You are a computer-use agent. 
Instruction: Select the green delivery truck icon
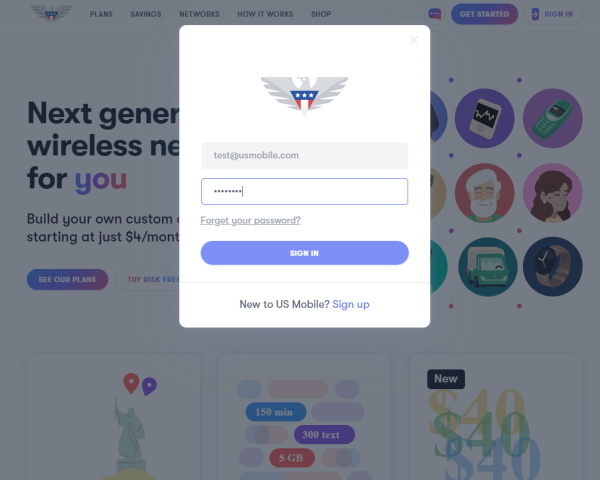pos(488,267)
